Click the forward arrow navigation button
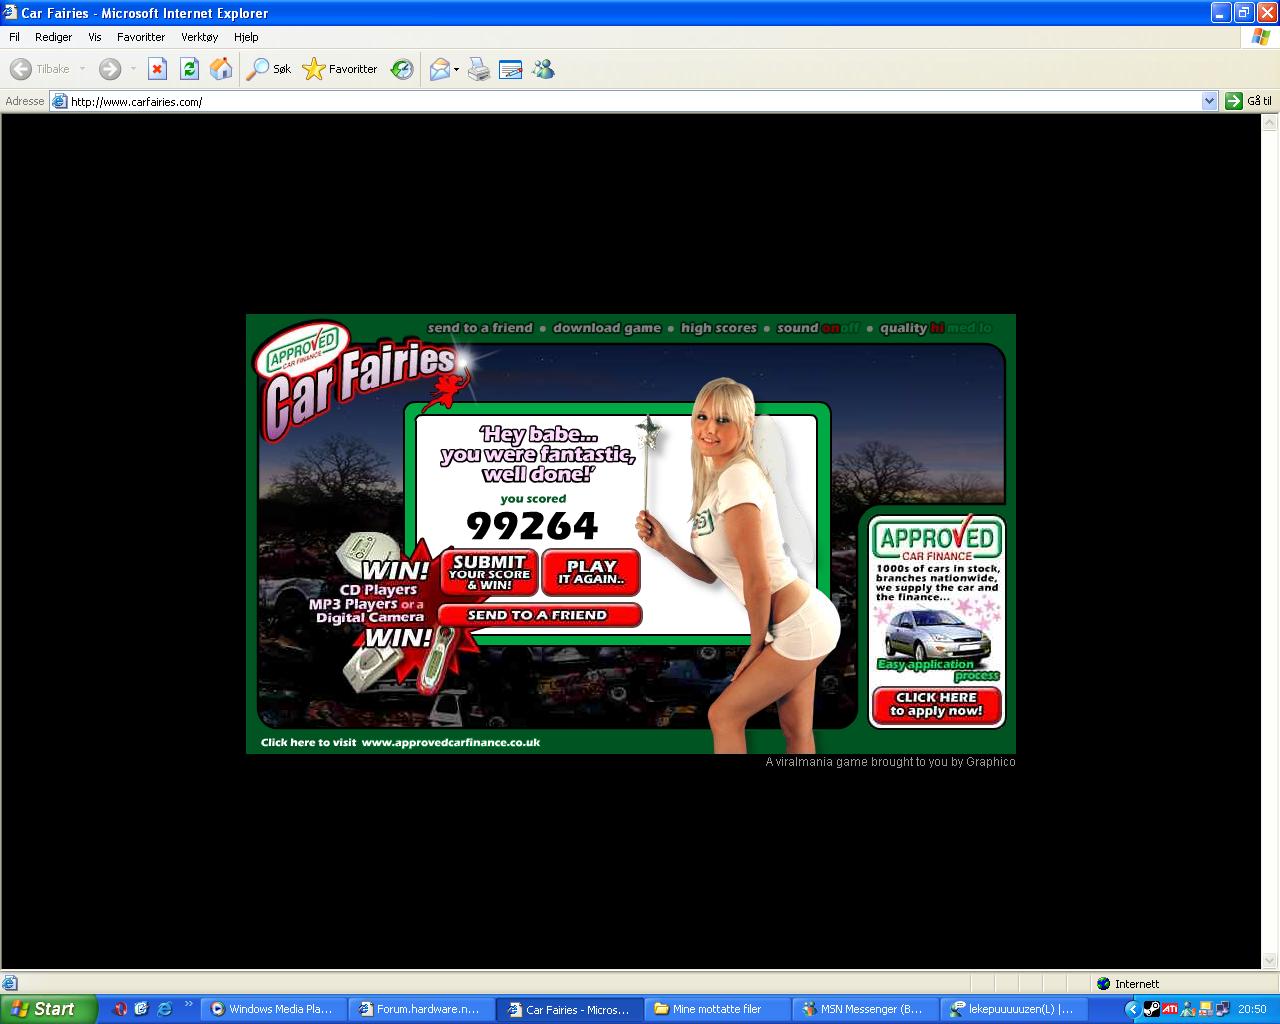Screen dimensions: 1280x1024 point(110,69)
